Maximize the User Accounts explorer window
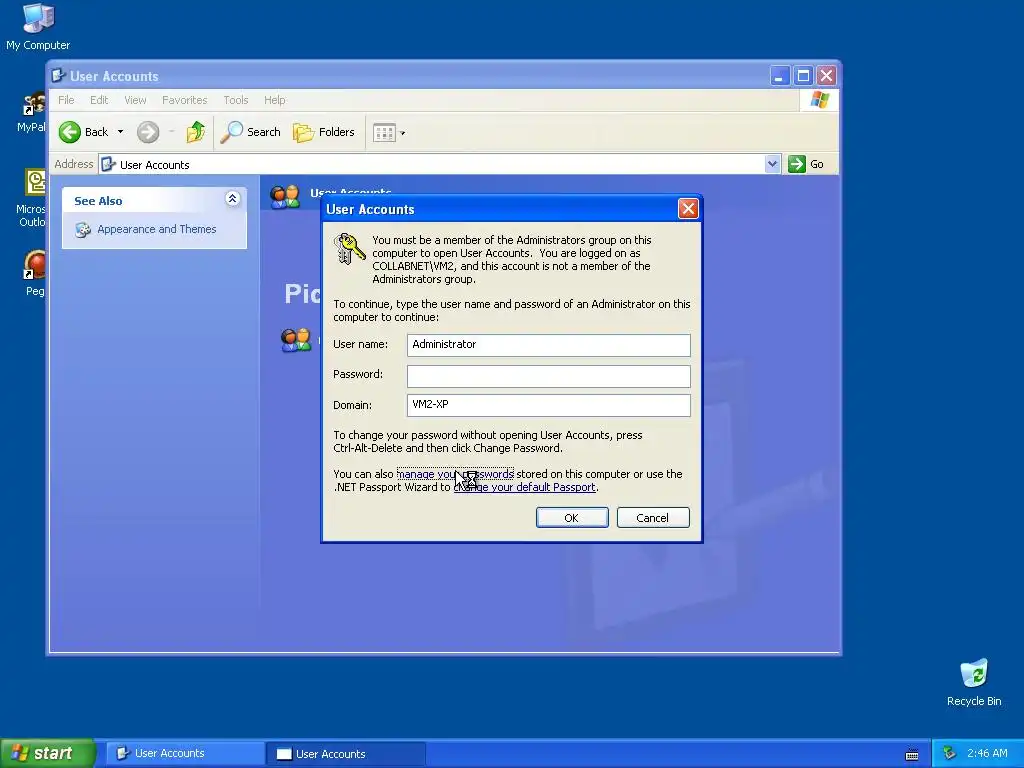 (x=803, y=76)
